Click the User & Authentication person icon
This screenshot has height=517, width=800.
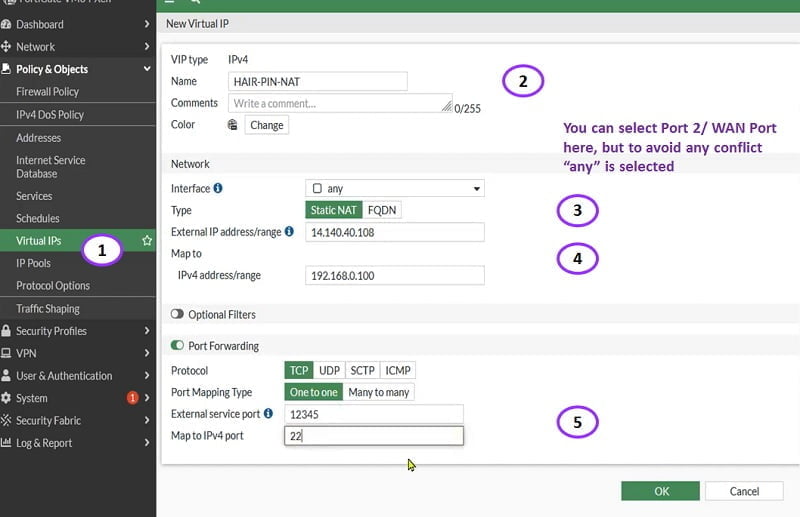click(6, 376)
